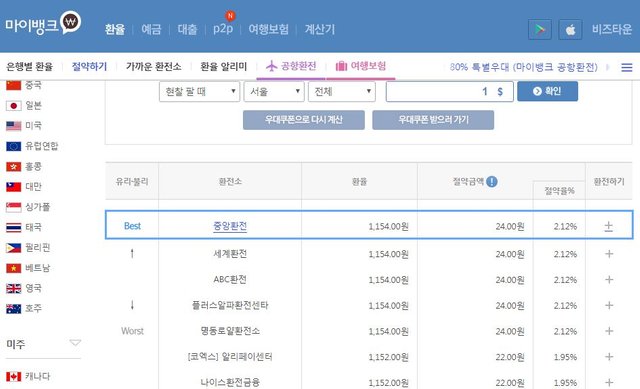Screen dimensions: 640x389
Task: Open the 여행보험 top menu
Action: click(269, 29)
